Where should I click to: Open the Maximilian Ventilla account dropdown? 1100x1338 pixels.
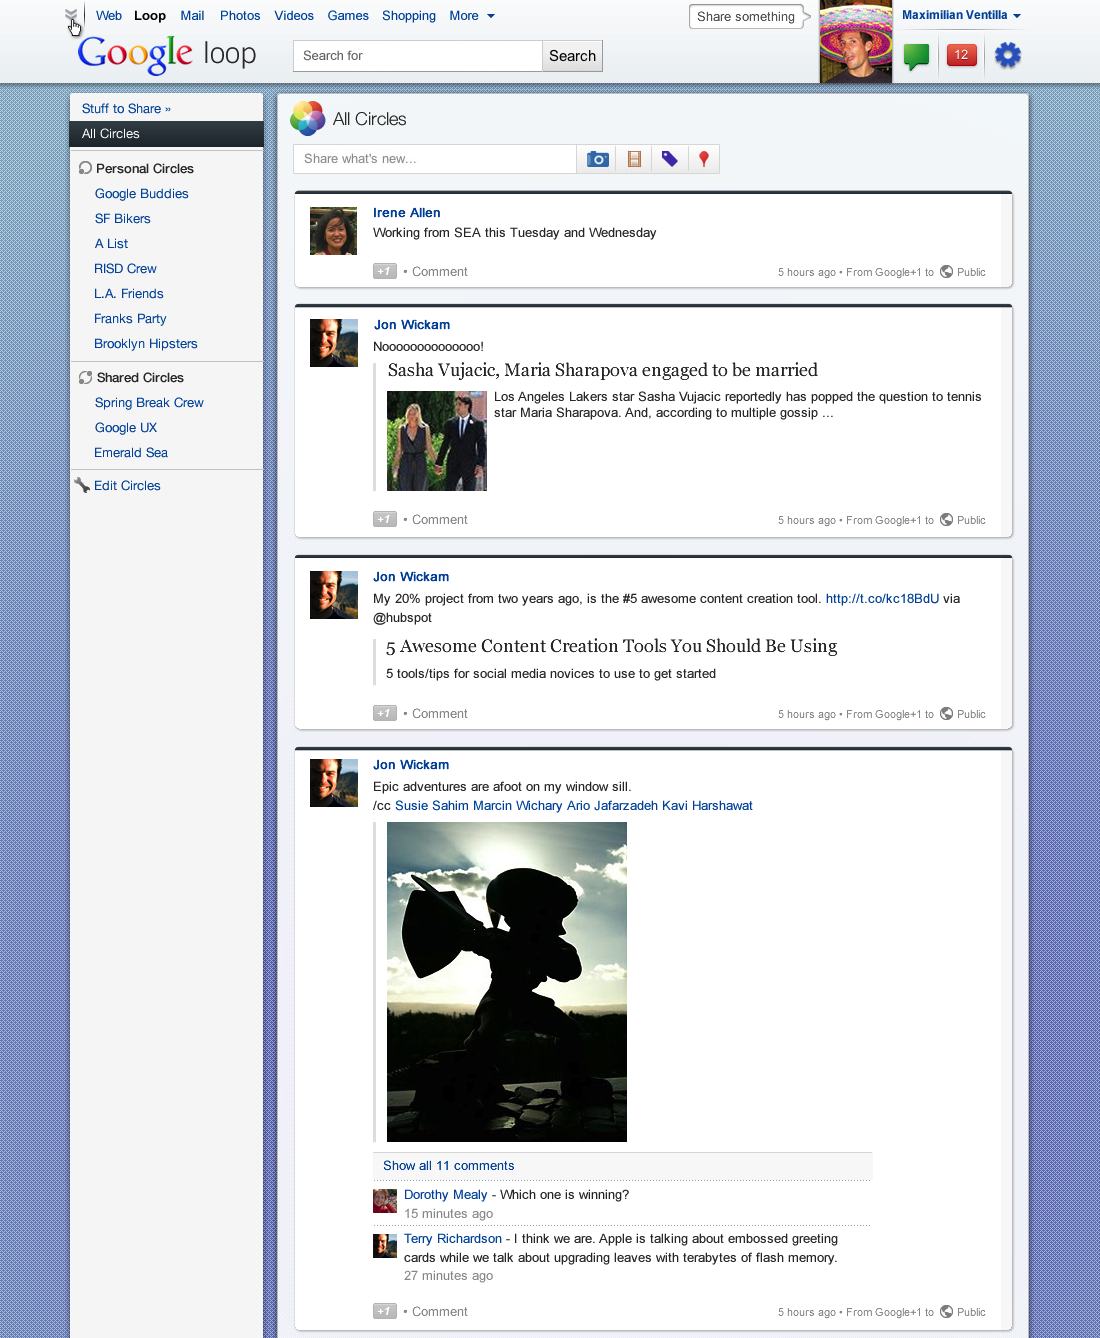[x=961, y=15]
